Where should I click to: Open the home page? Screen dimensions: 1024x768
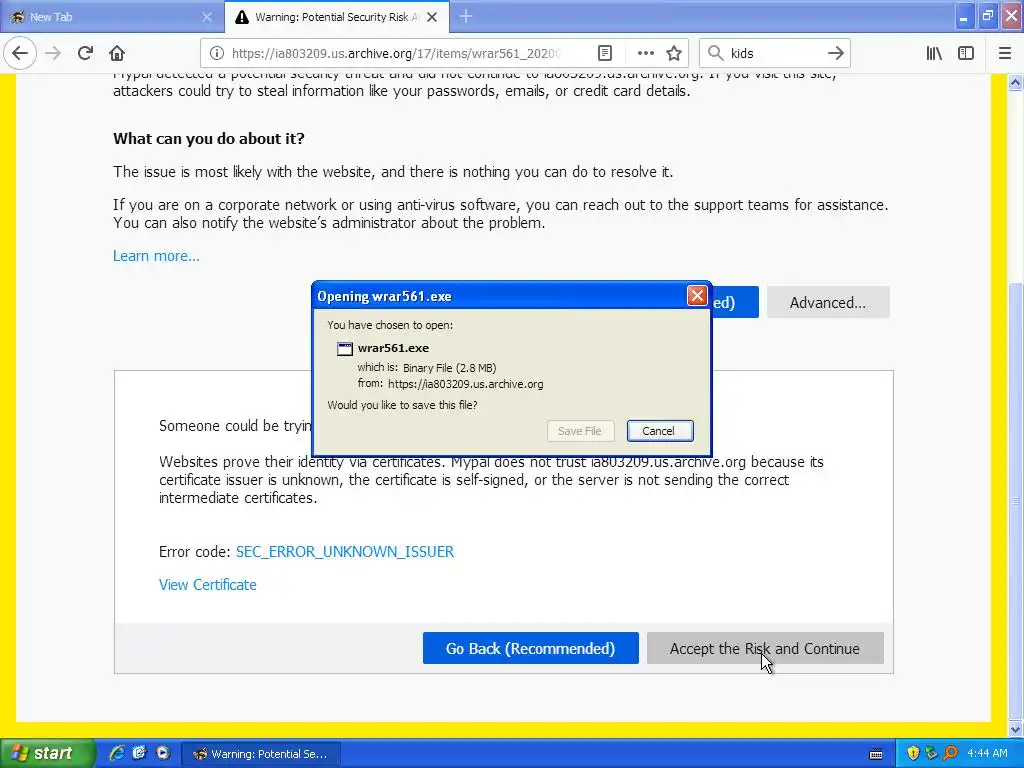pos(117,53)
